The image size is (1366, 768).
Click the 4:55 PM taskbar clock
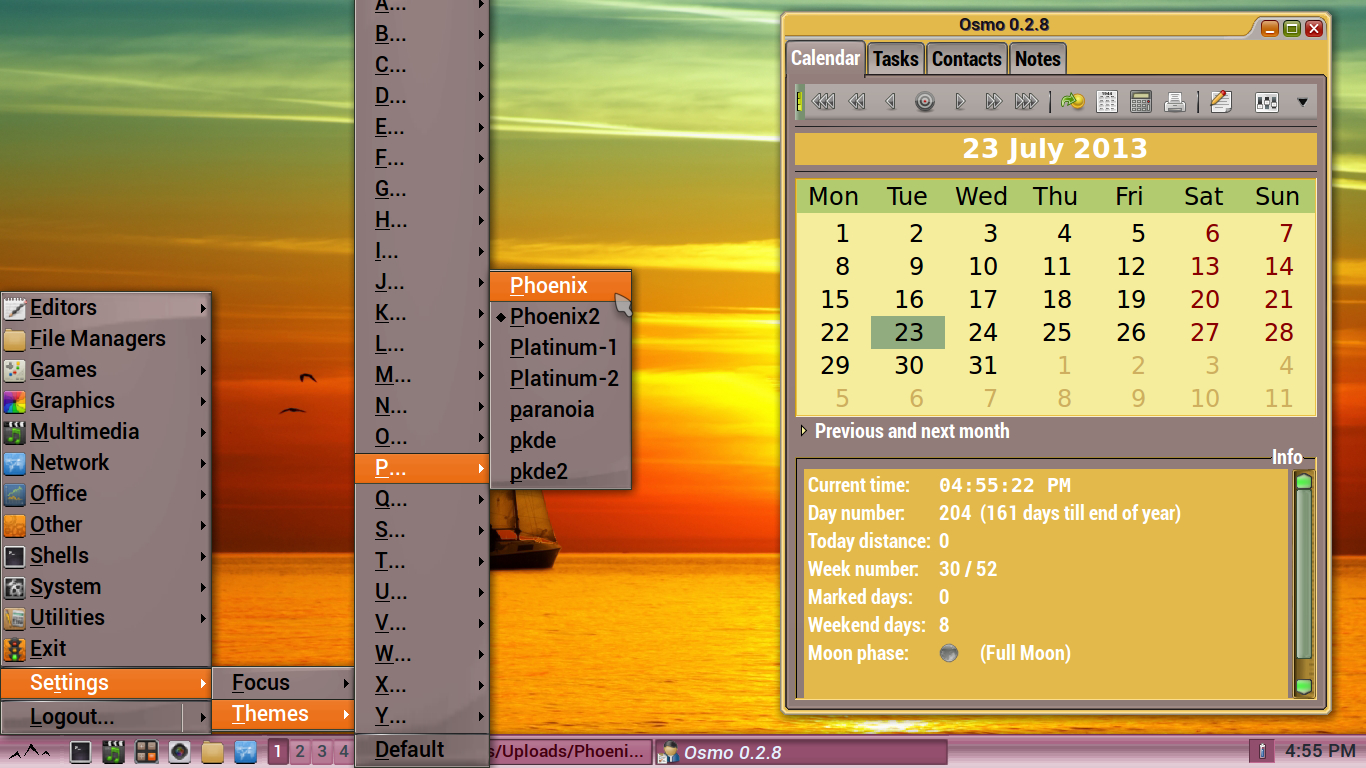click(1321, 750)
